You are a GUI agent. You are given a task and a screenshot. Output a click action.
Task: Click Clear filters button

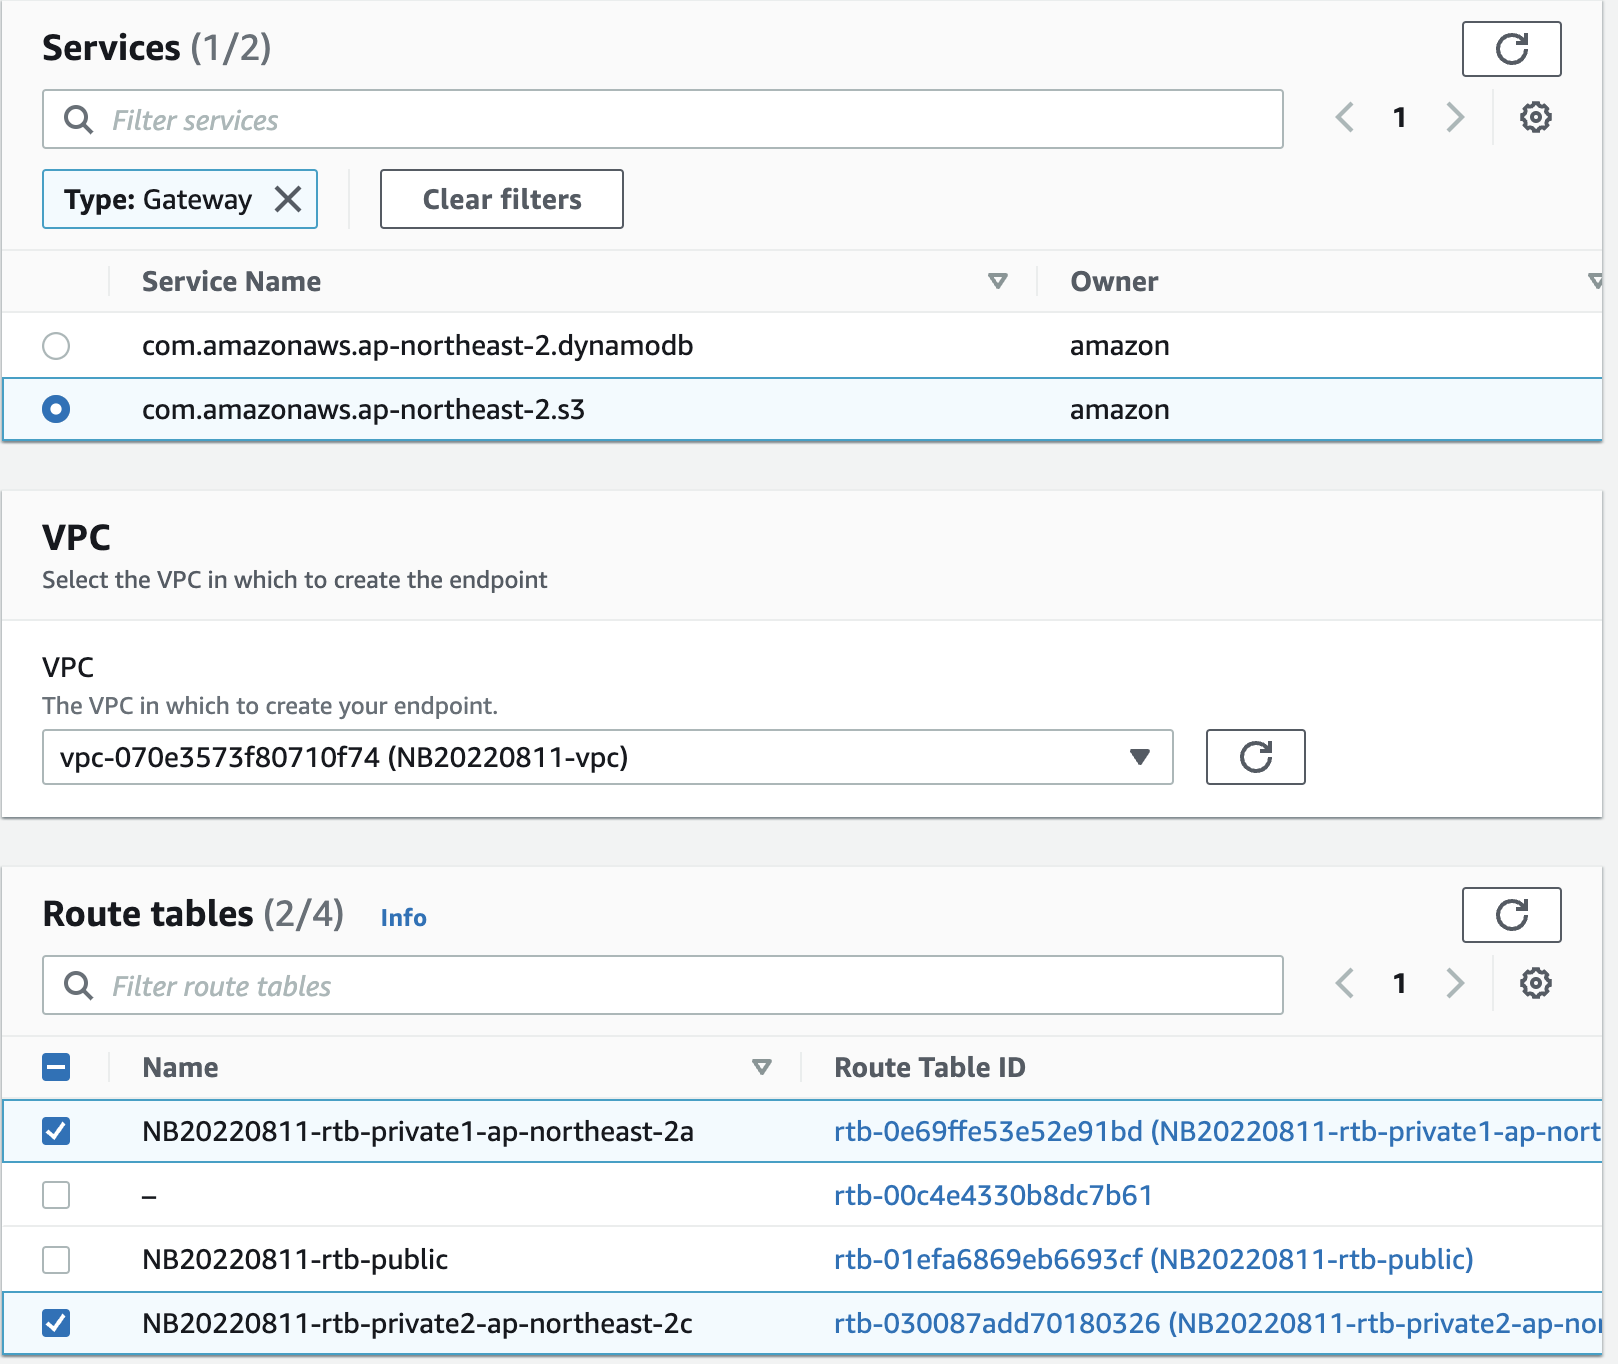501,199
